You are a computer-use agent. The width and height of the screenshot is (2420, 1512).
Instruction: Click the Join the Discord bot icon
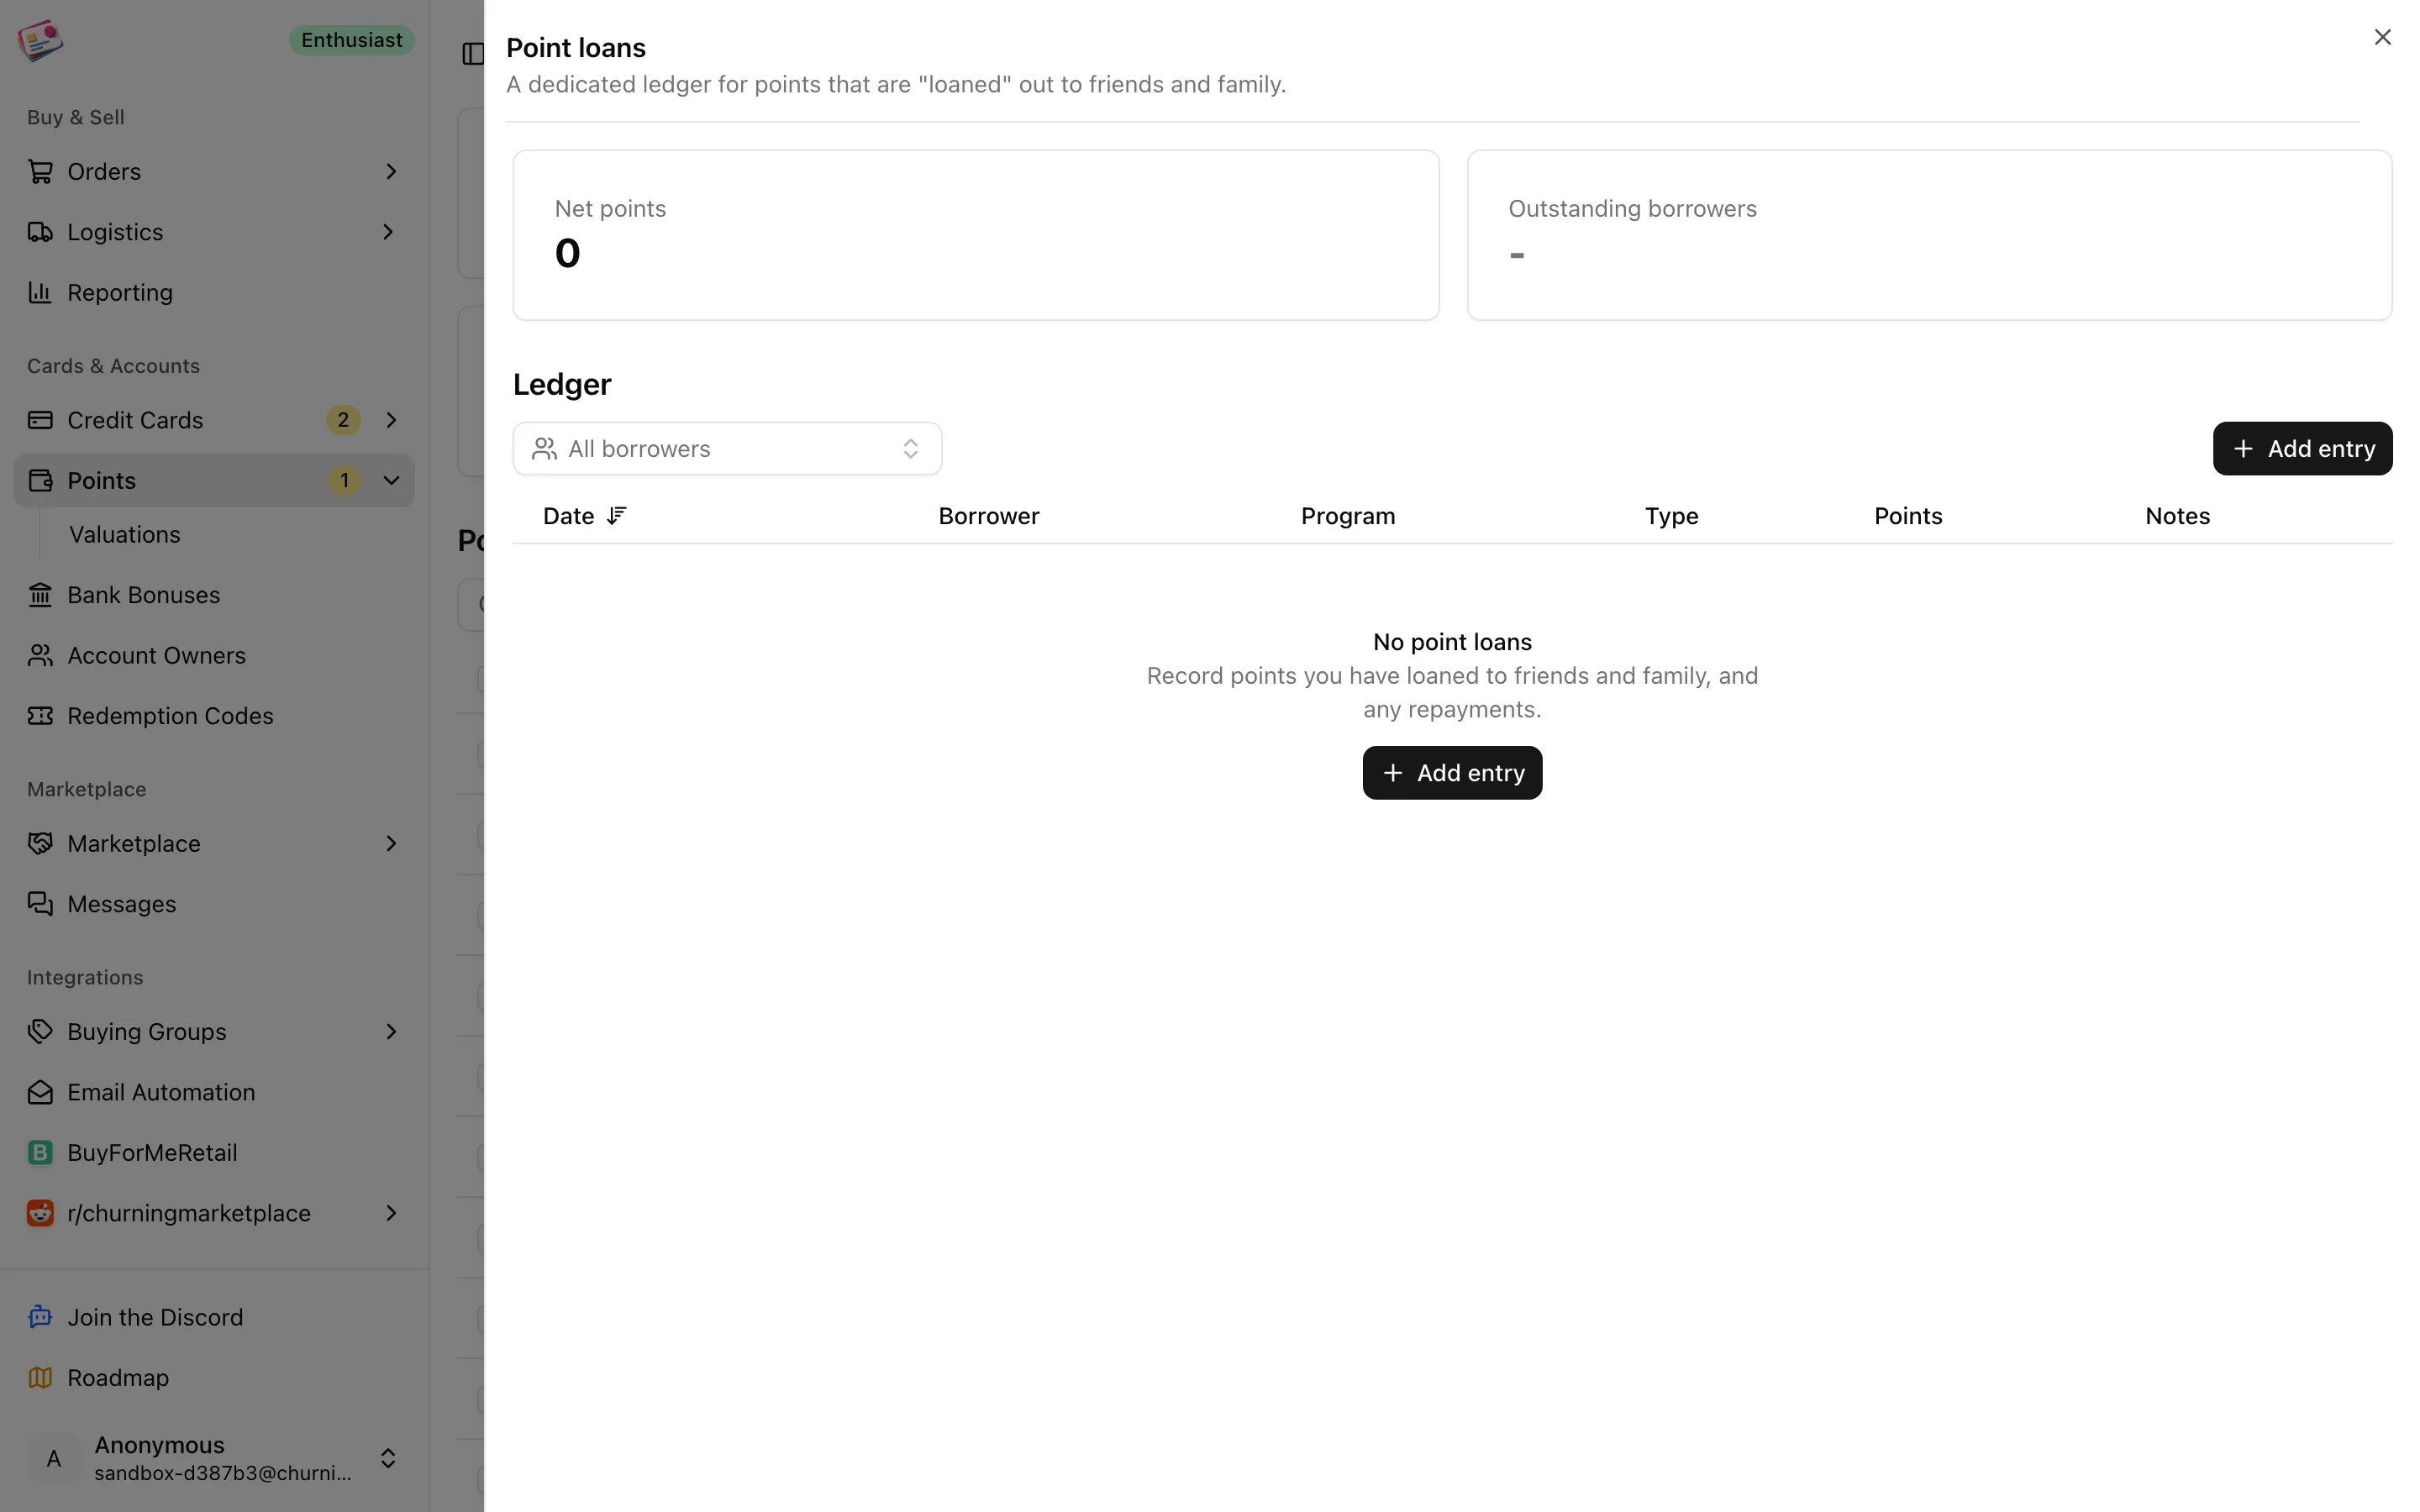pyautogui.click(x=40, y=1317)
